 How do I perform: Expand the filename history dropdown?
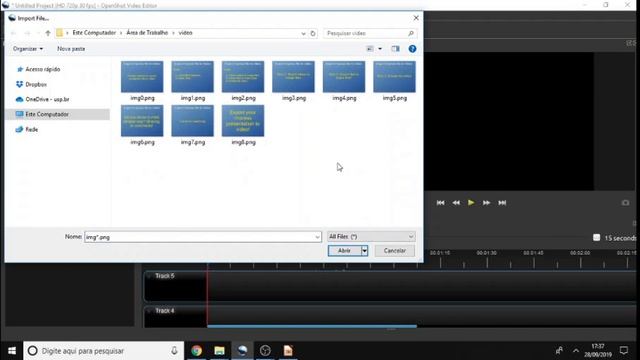click(318, 237)
